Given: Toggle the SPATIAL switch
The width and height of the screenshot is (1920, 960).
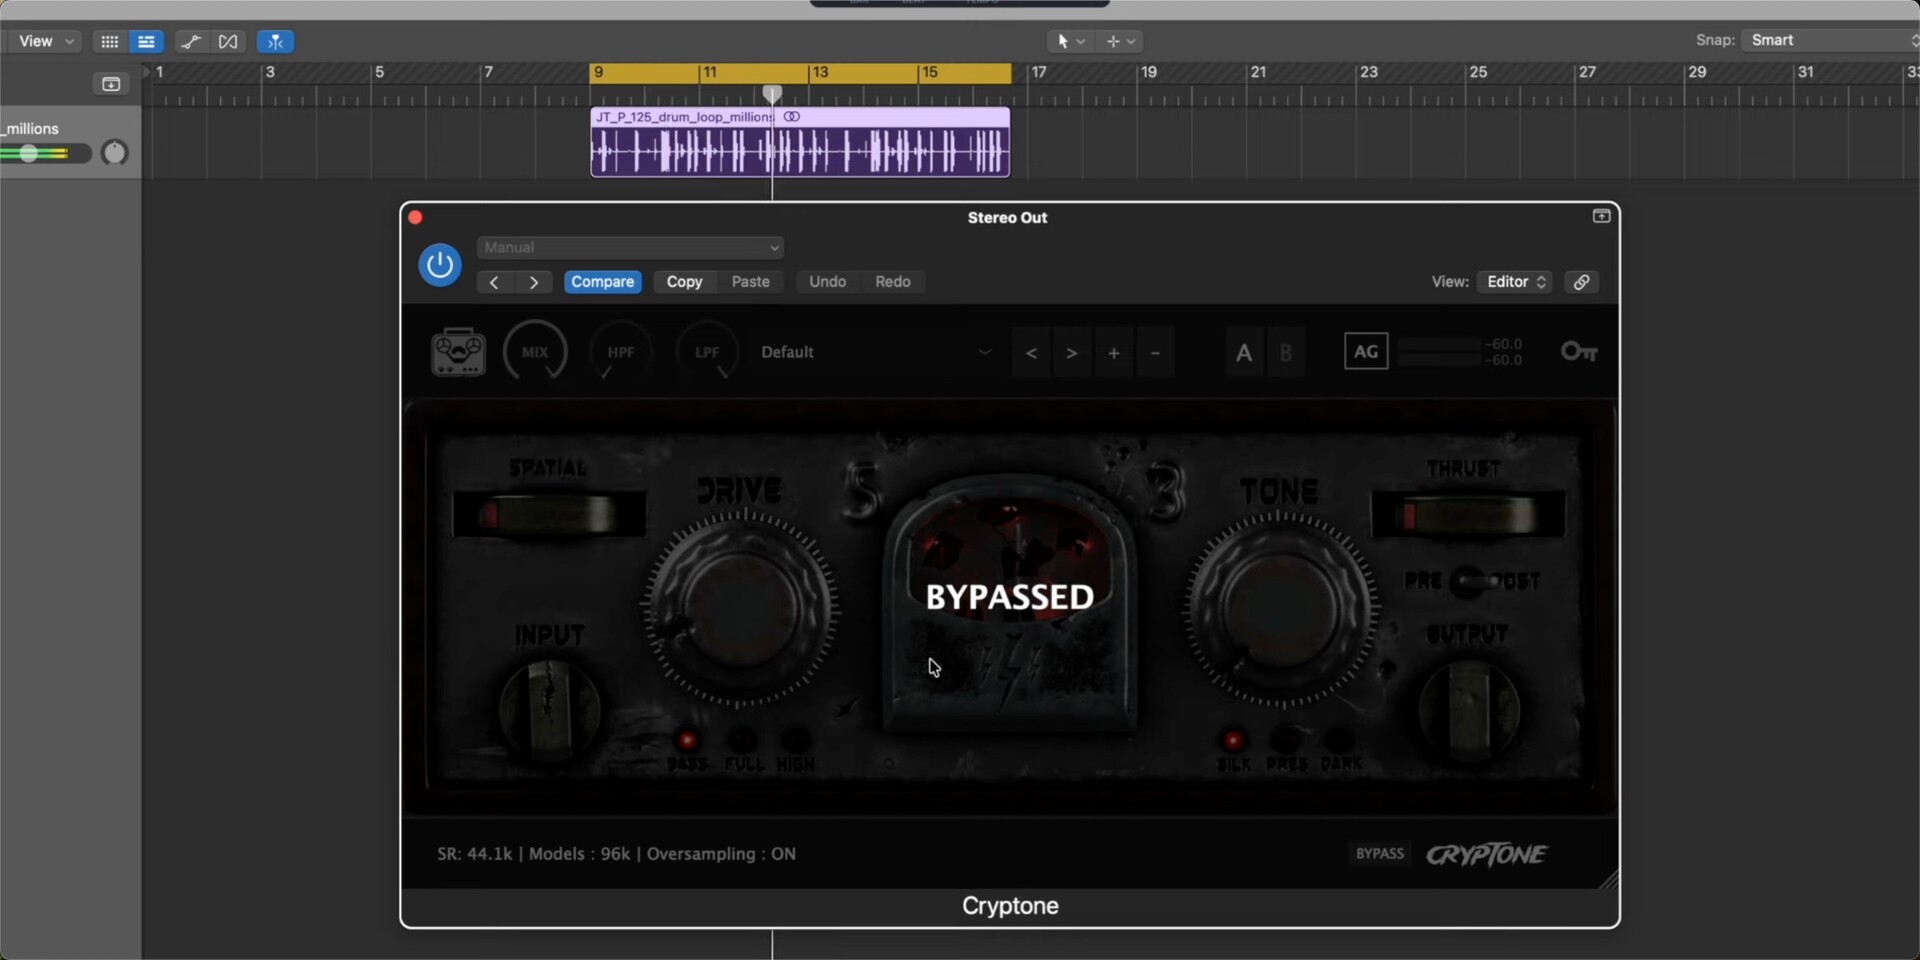Looking at the screenshot, I should click(548, 515).
